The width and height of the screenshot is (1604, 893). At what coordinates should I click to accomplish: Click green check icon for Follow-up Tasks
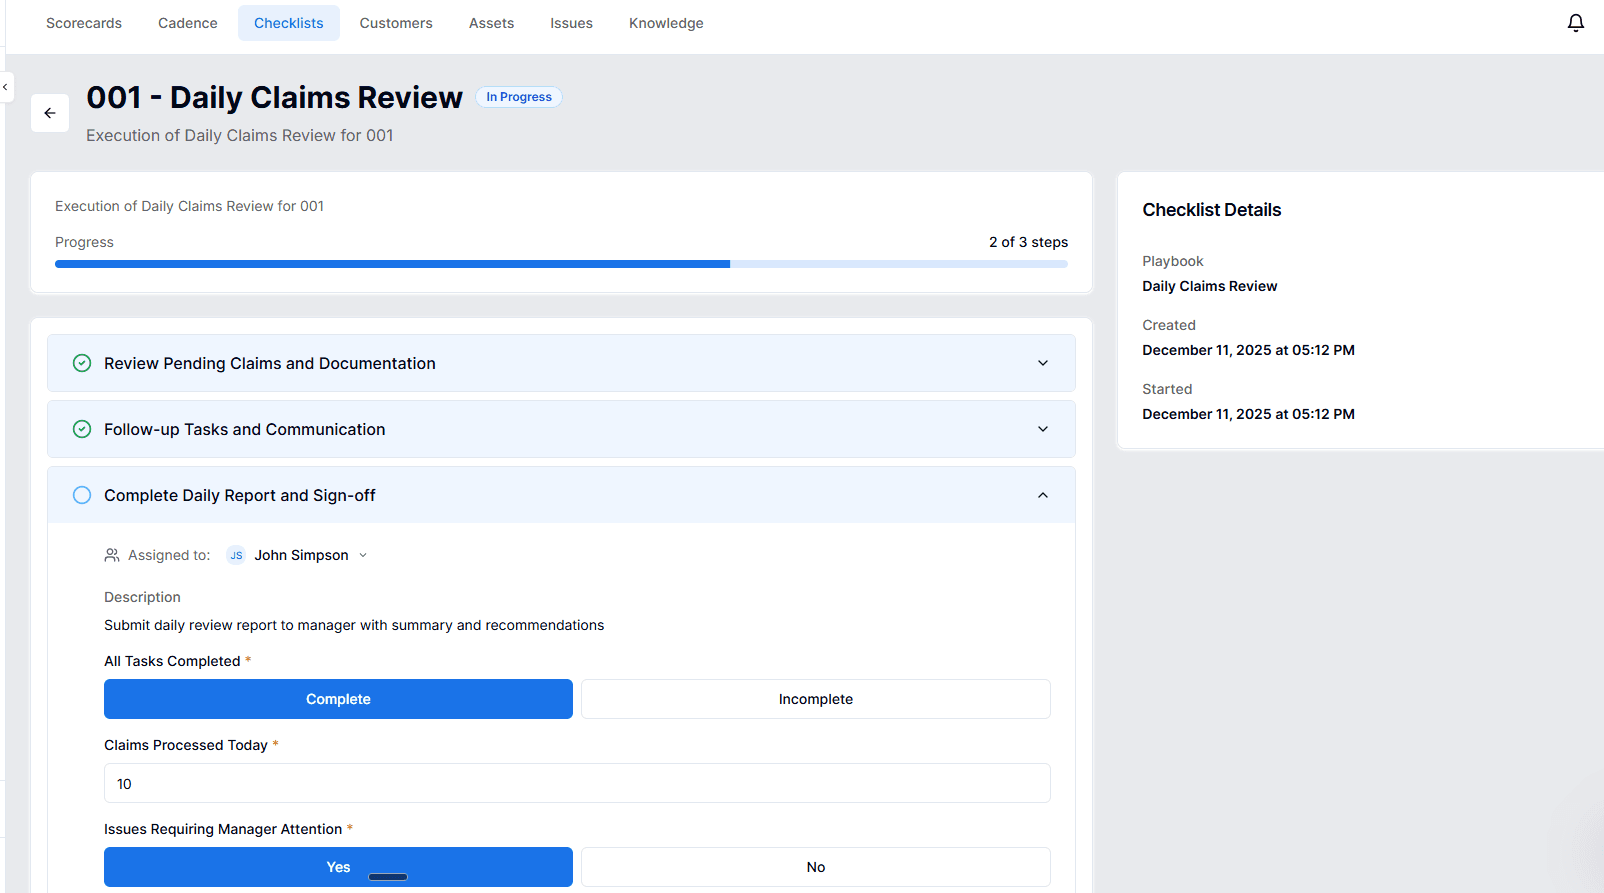pos(82,429)
